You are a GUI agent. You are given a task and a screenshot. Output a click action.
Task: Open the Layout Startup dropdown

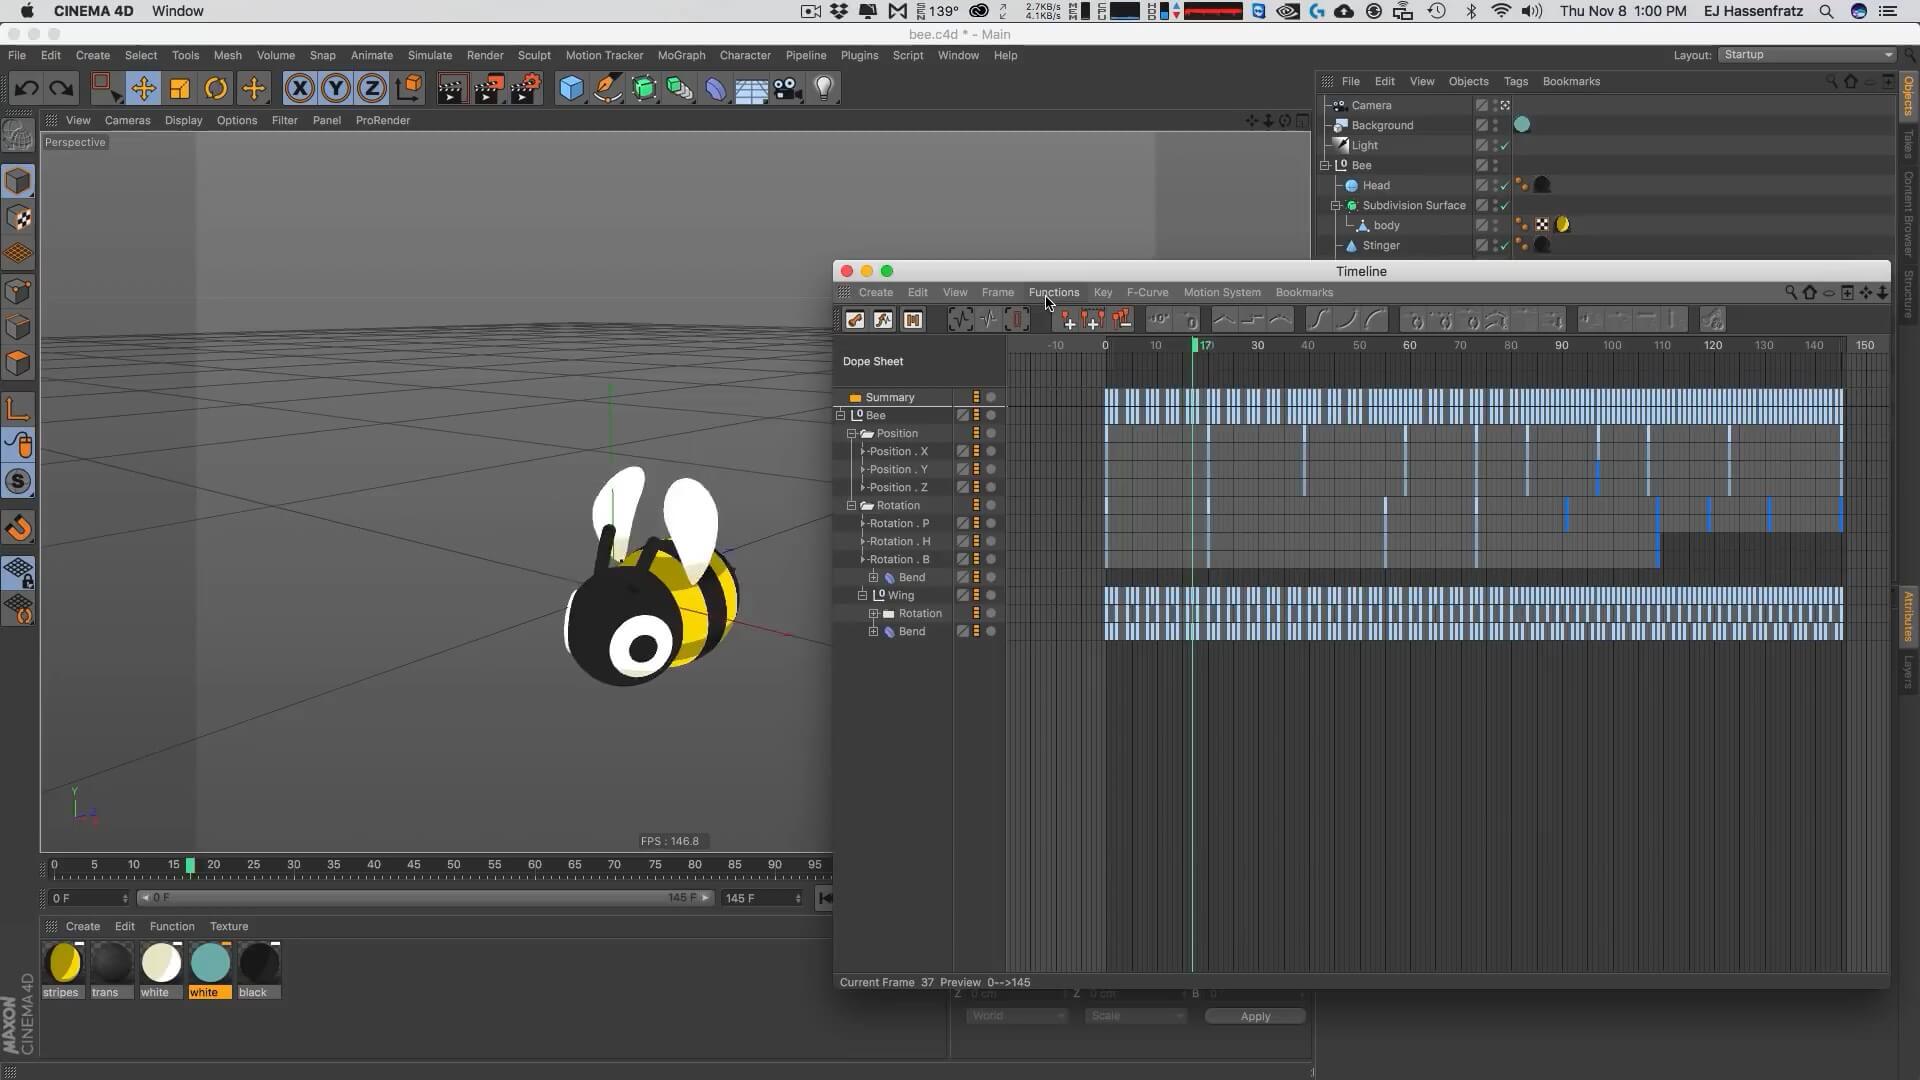[x=1806, y=55]
